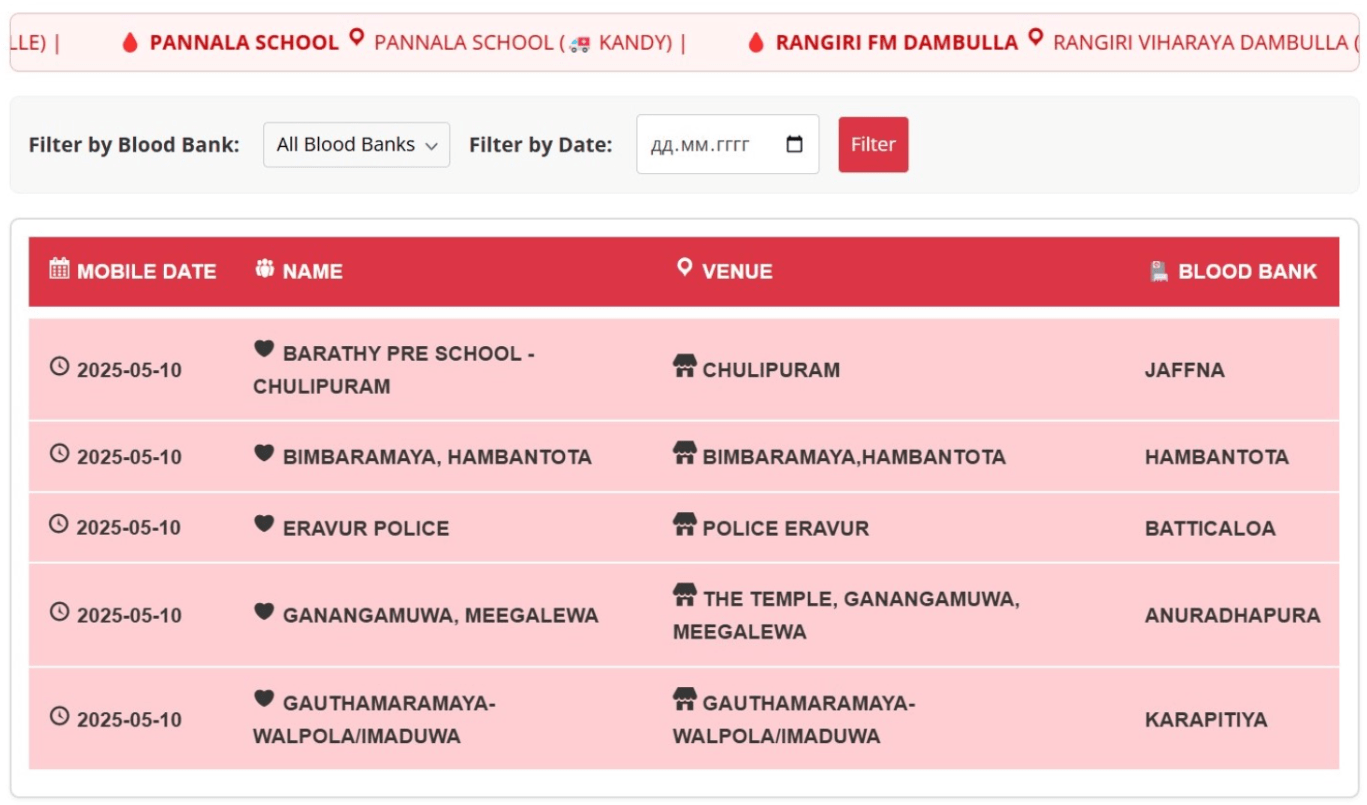Click the Gauthamaramaya-Walpola/Imaduwa venue text
This screenshot has height=805, width=1367.
click(x=793, y=720)
